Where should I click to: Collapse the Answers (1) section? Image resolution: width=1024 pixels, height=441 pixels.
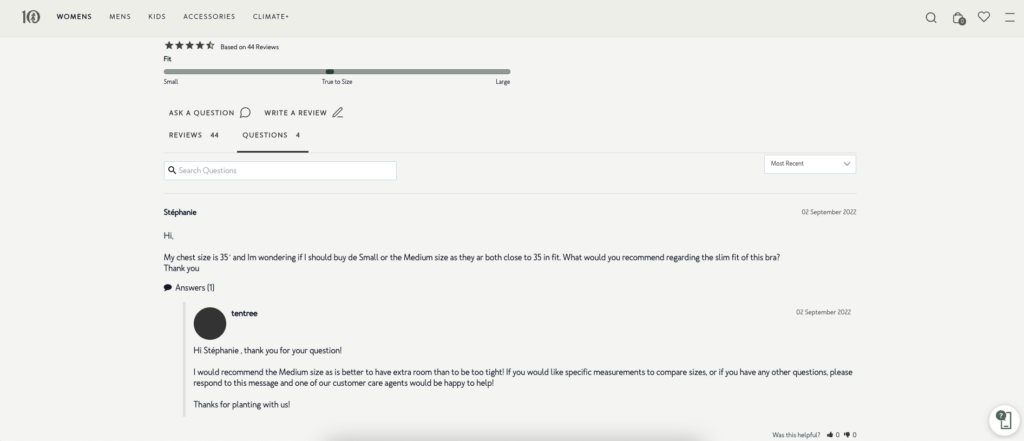(189, 287)
